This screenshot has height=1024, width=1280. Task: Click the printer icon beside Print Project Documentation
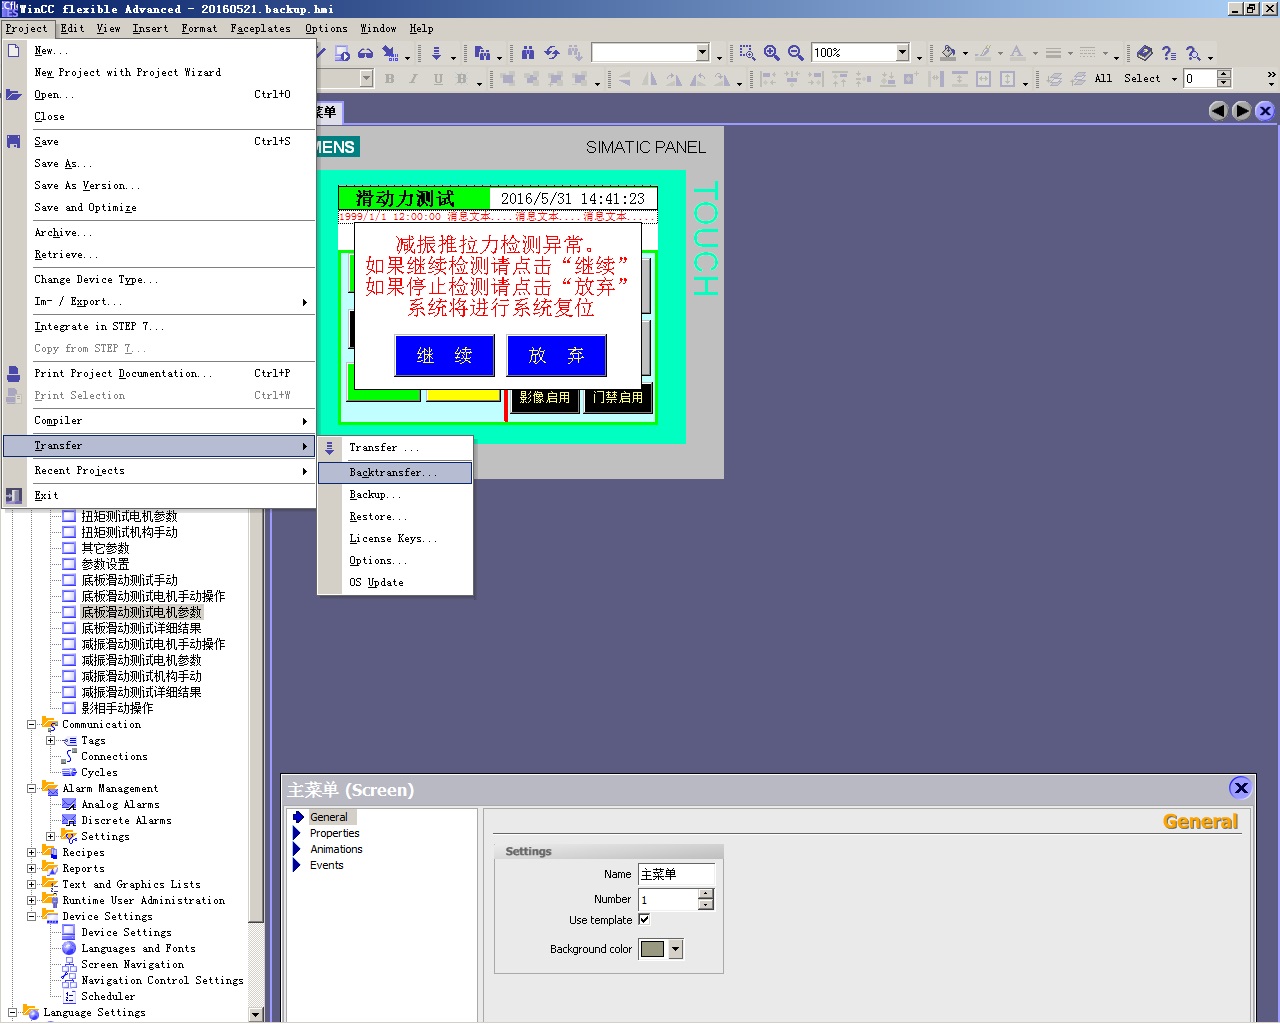pos(14,373)
